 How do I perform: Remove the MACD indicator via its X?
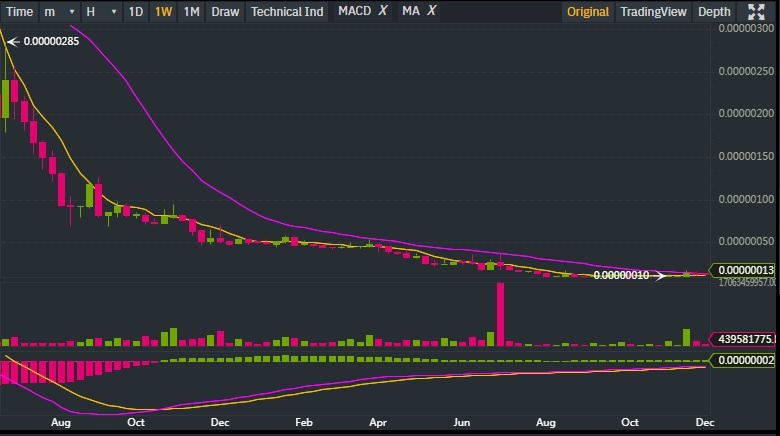pos(383,10)
